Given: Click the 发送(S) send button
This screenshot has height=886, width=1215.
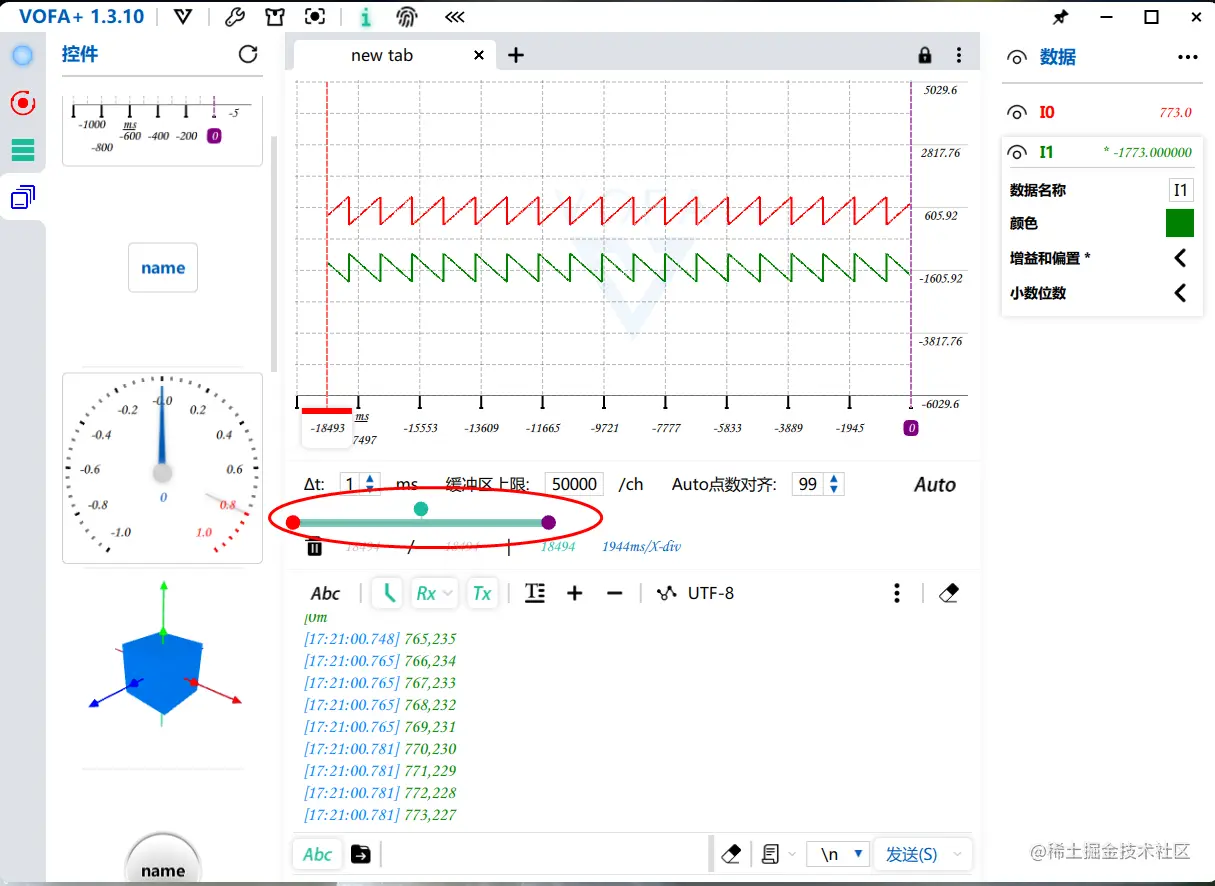Looking at the screenshot, I should click(910, 854).
